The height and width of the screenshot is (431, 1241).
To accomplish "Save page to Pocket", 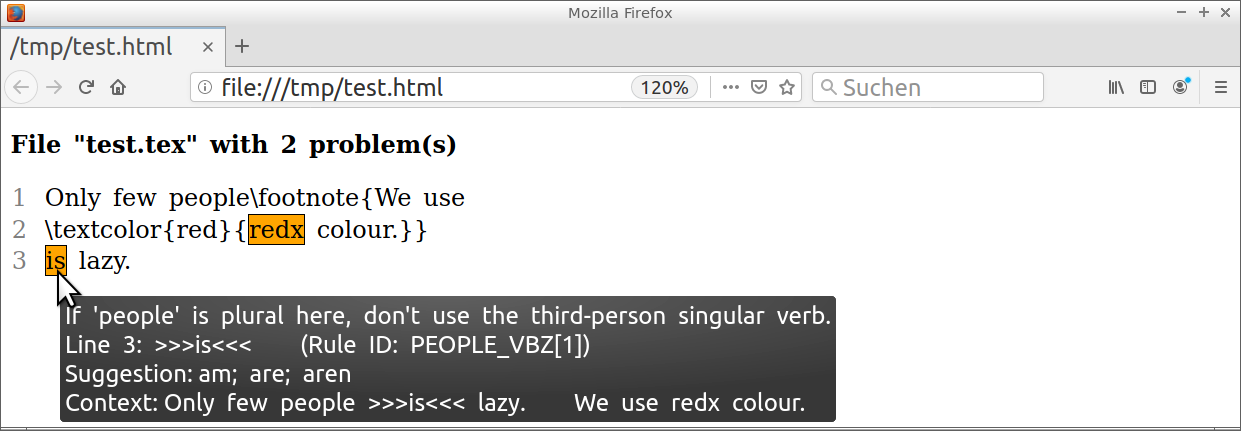I will (759, 88).
